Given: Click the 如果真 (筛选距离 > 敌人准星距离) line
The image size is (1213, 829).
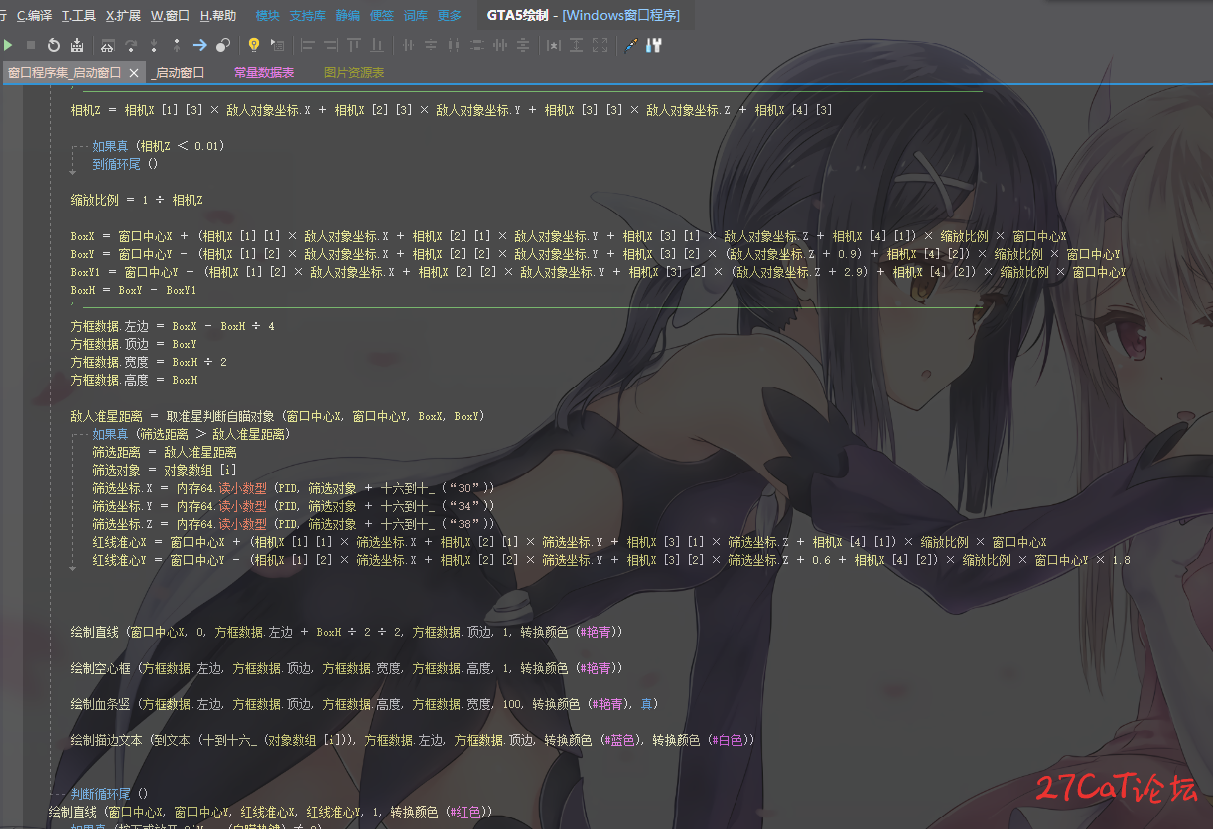Looking at the screenshot, I should tap(191, 434).
